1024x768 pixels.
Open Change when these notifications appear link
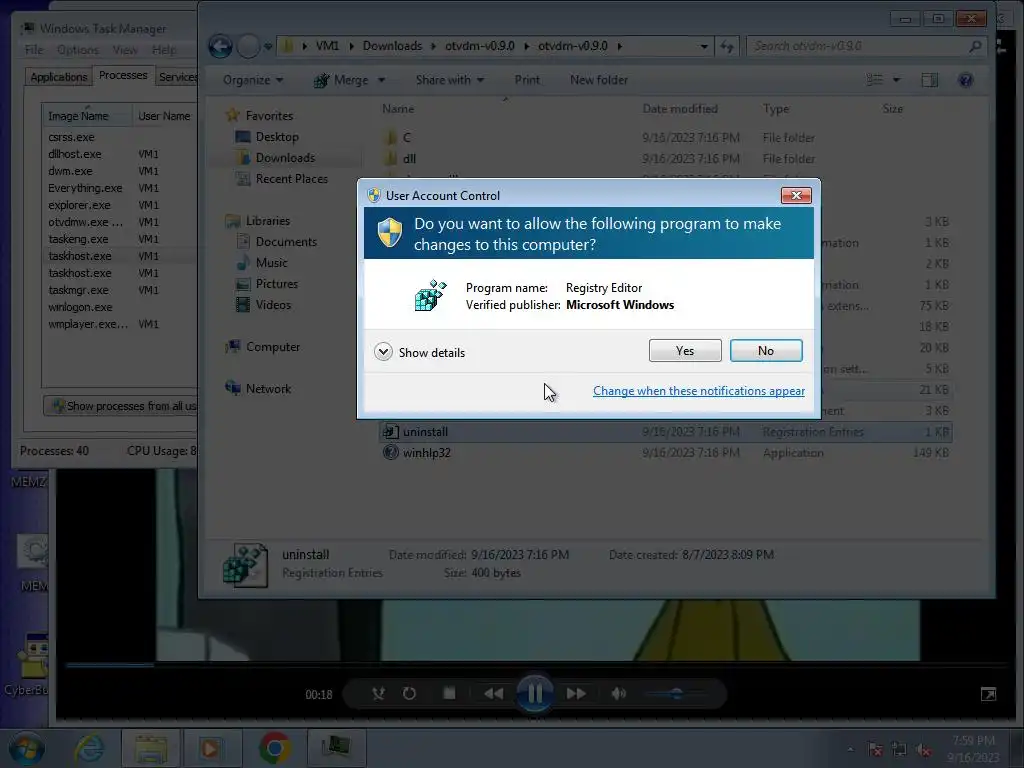(x=699, y=391)
